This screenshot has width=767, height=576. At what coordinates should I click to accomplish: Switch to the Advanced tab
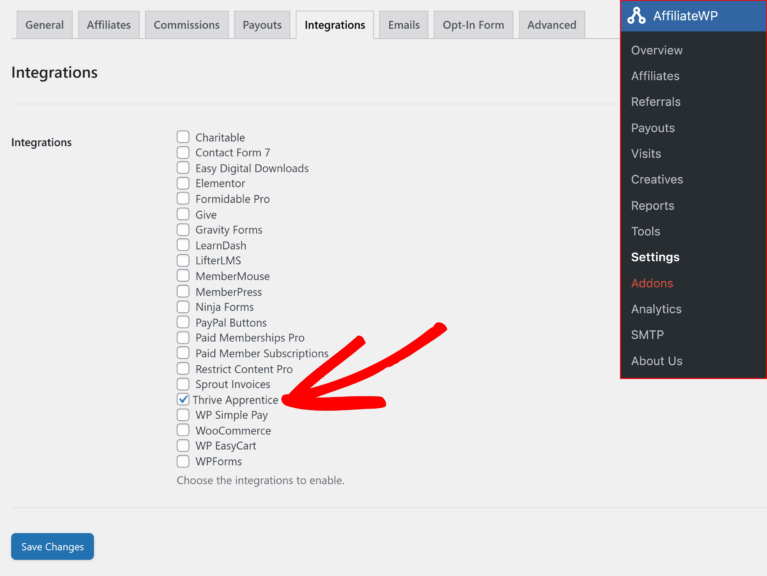click(551, 25)
